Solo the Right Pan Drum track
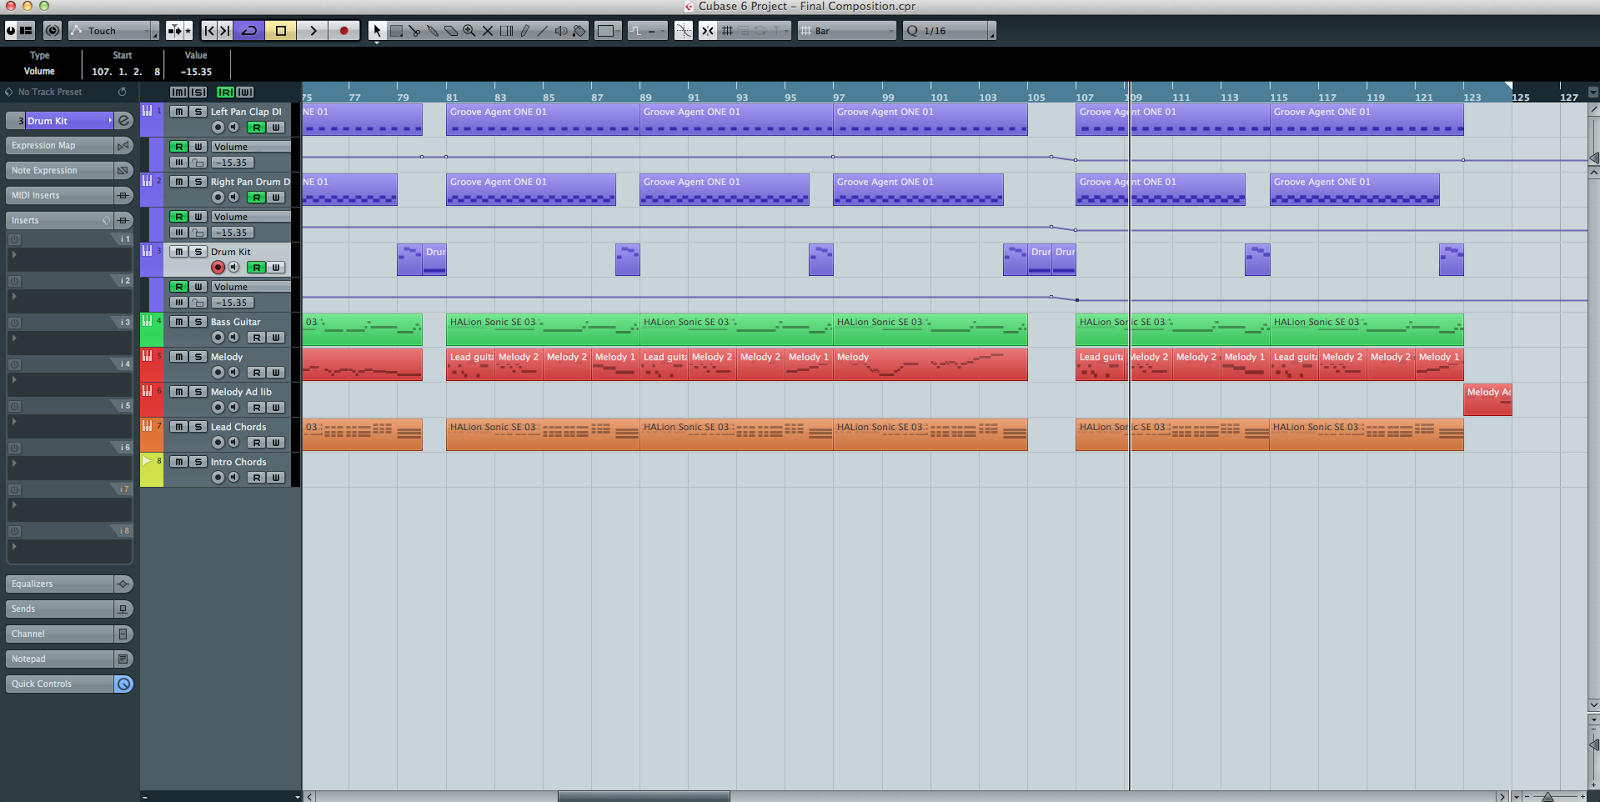 pyautogui.click(x=198, y=182)
